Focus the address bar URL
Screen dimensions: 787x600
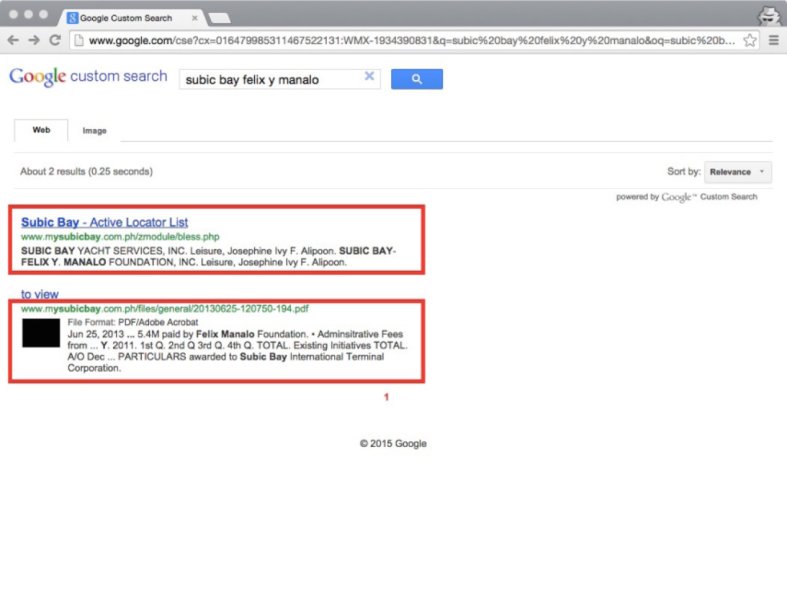point(412,40)
